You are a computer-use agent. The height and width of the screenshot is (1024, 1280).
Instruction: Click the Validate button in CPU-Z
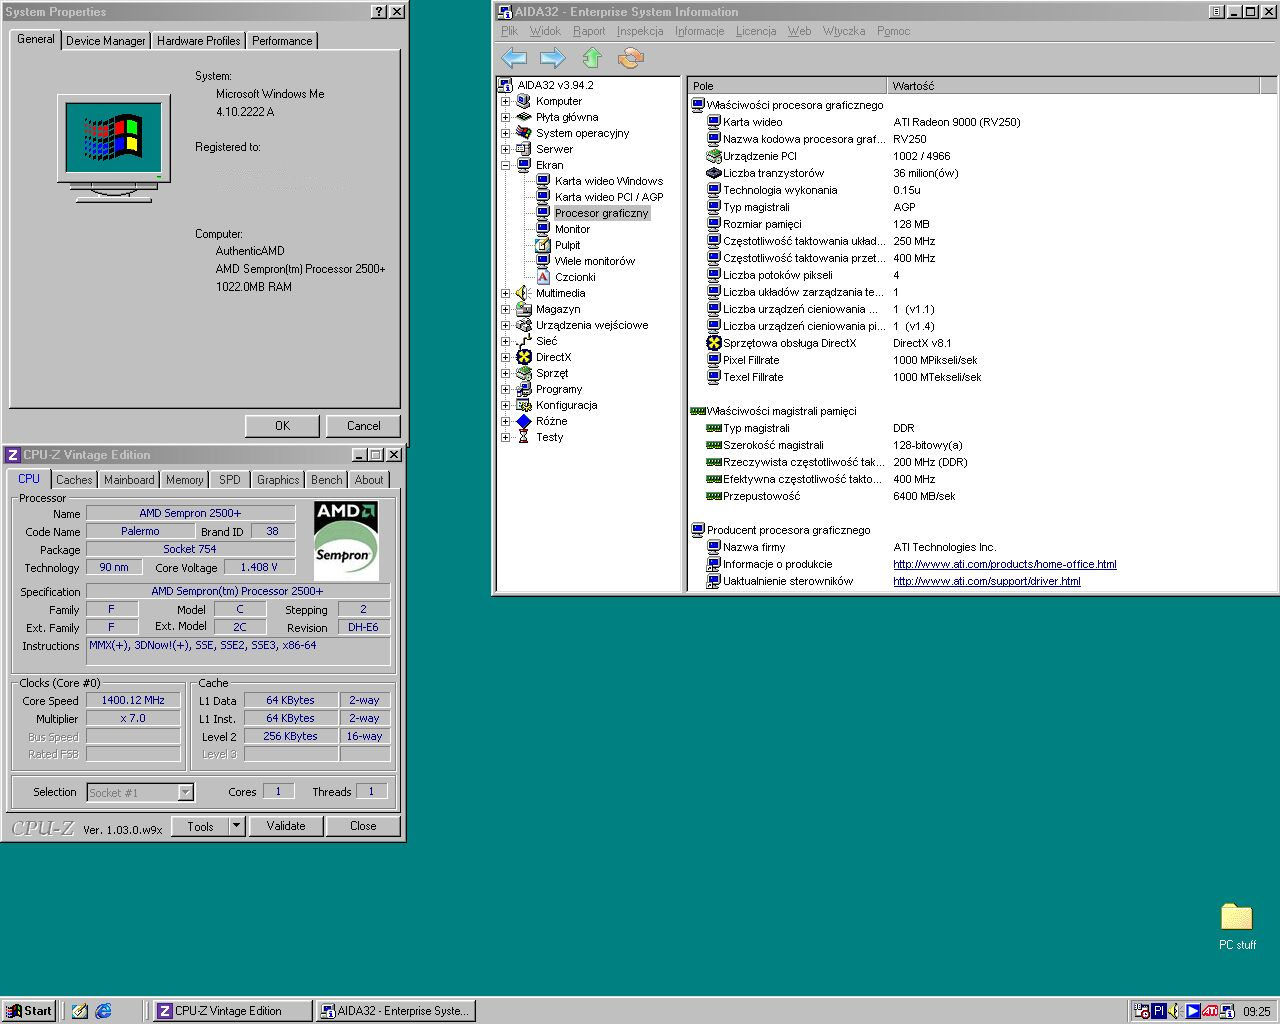(286, 826)
